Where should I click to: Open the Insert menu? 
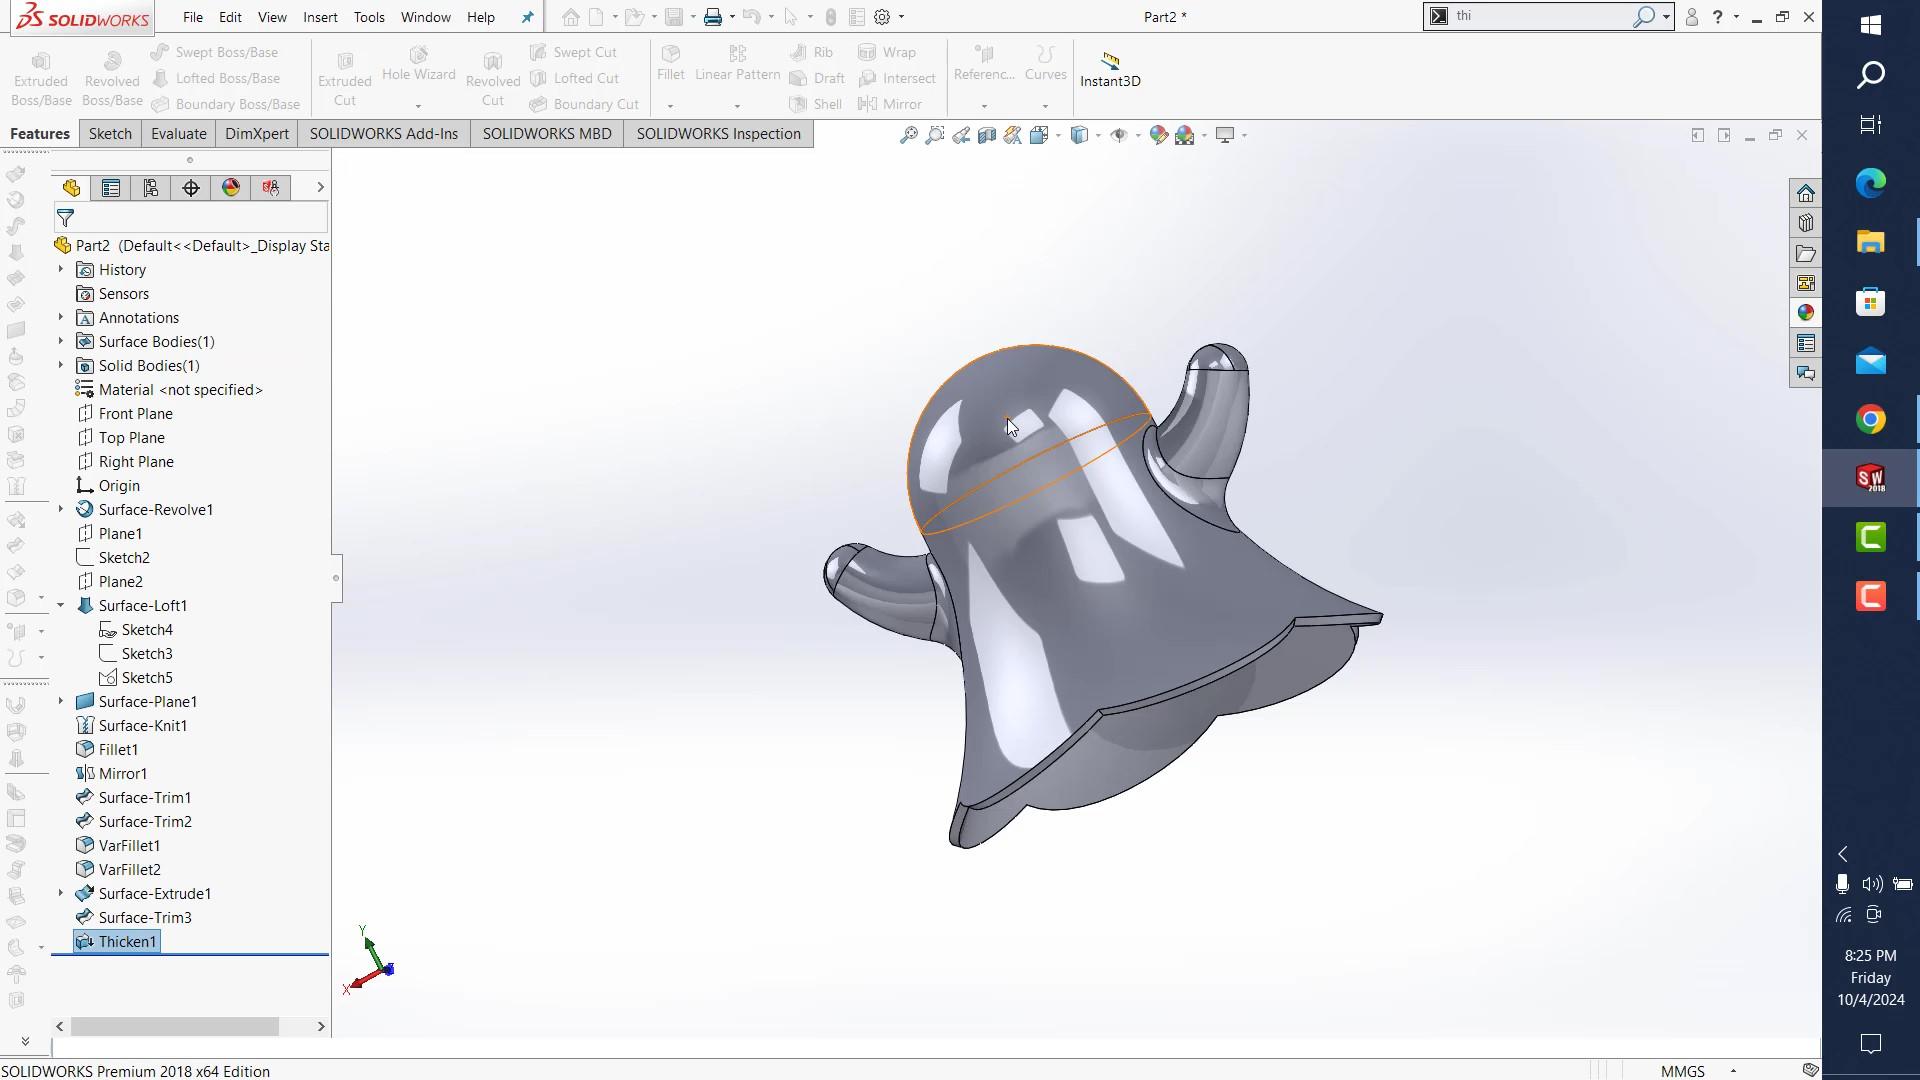pyautogui.click(x=320, y=17)
